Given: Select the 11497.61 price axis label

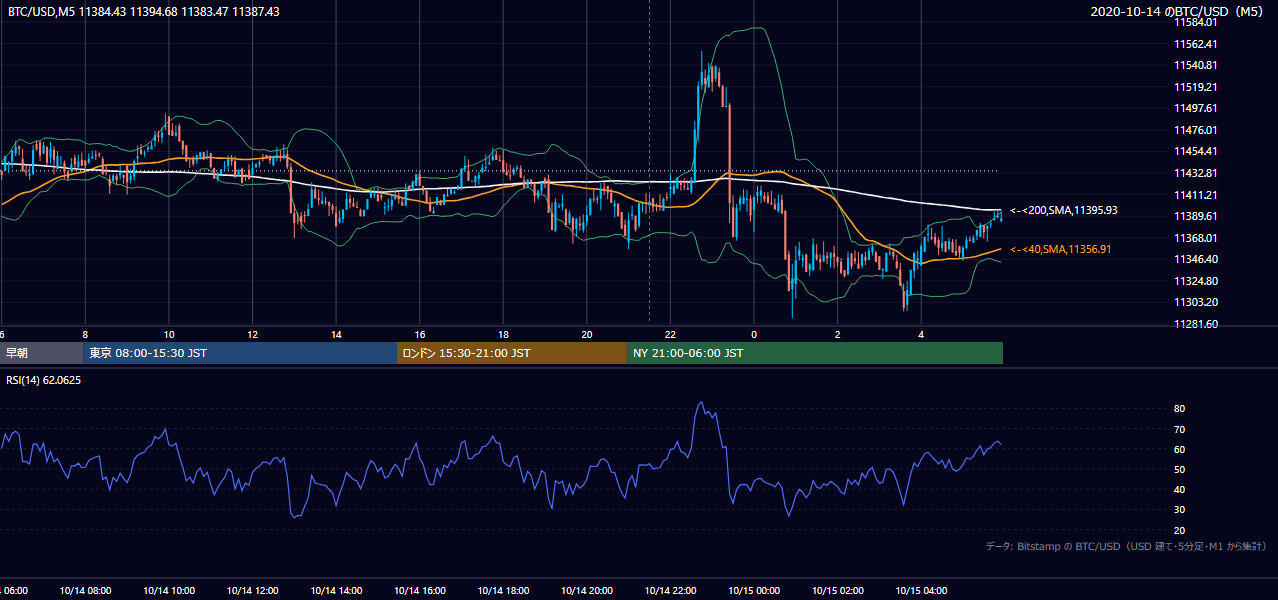Looking at the screenshot, I should click(1196, 108).
